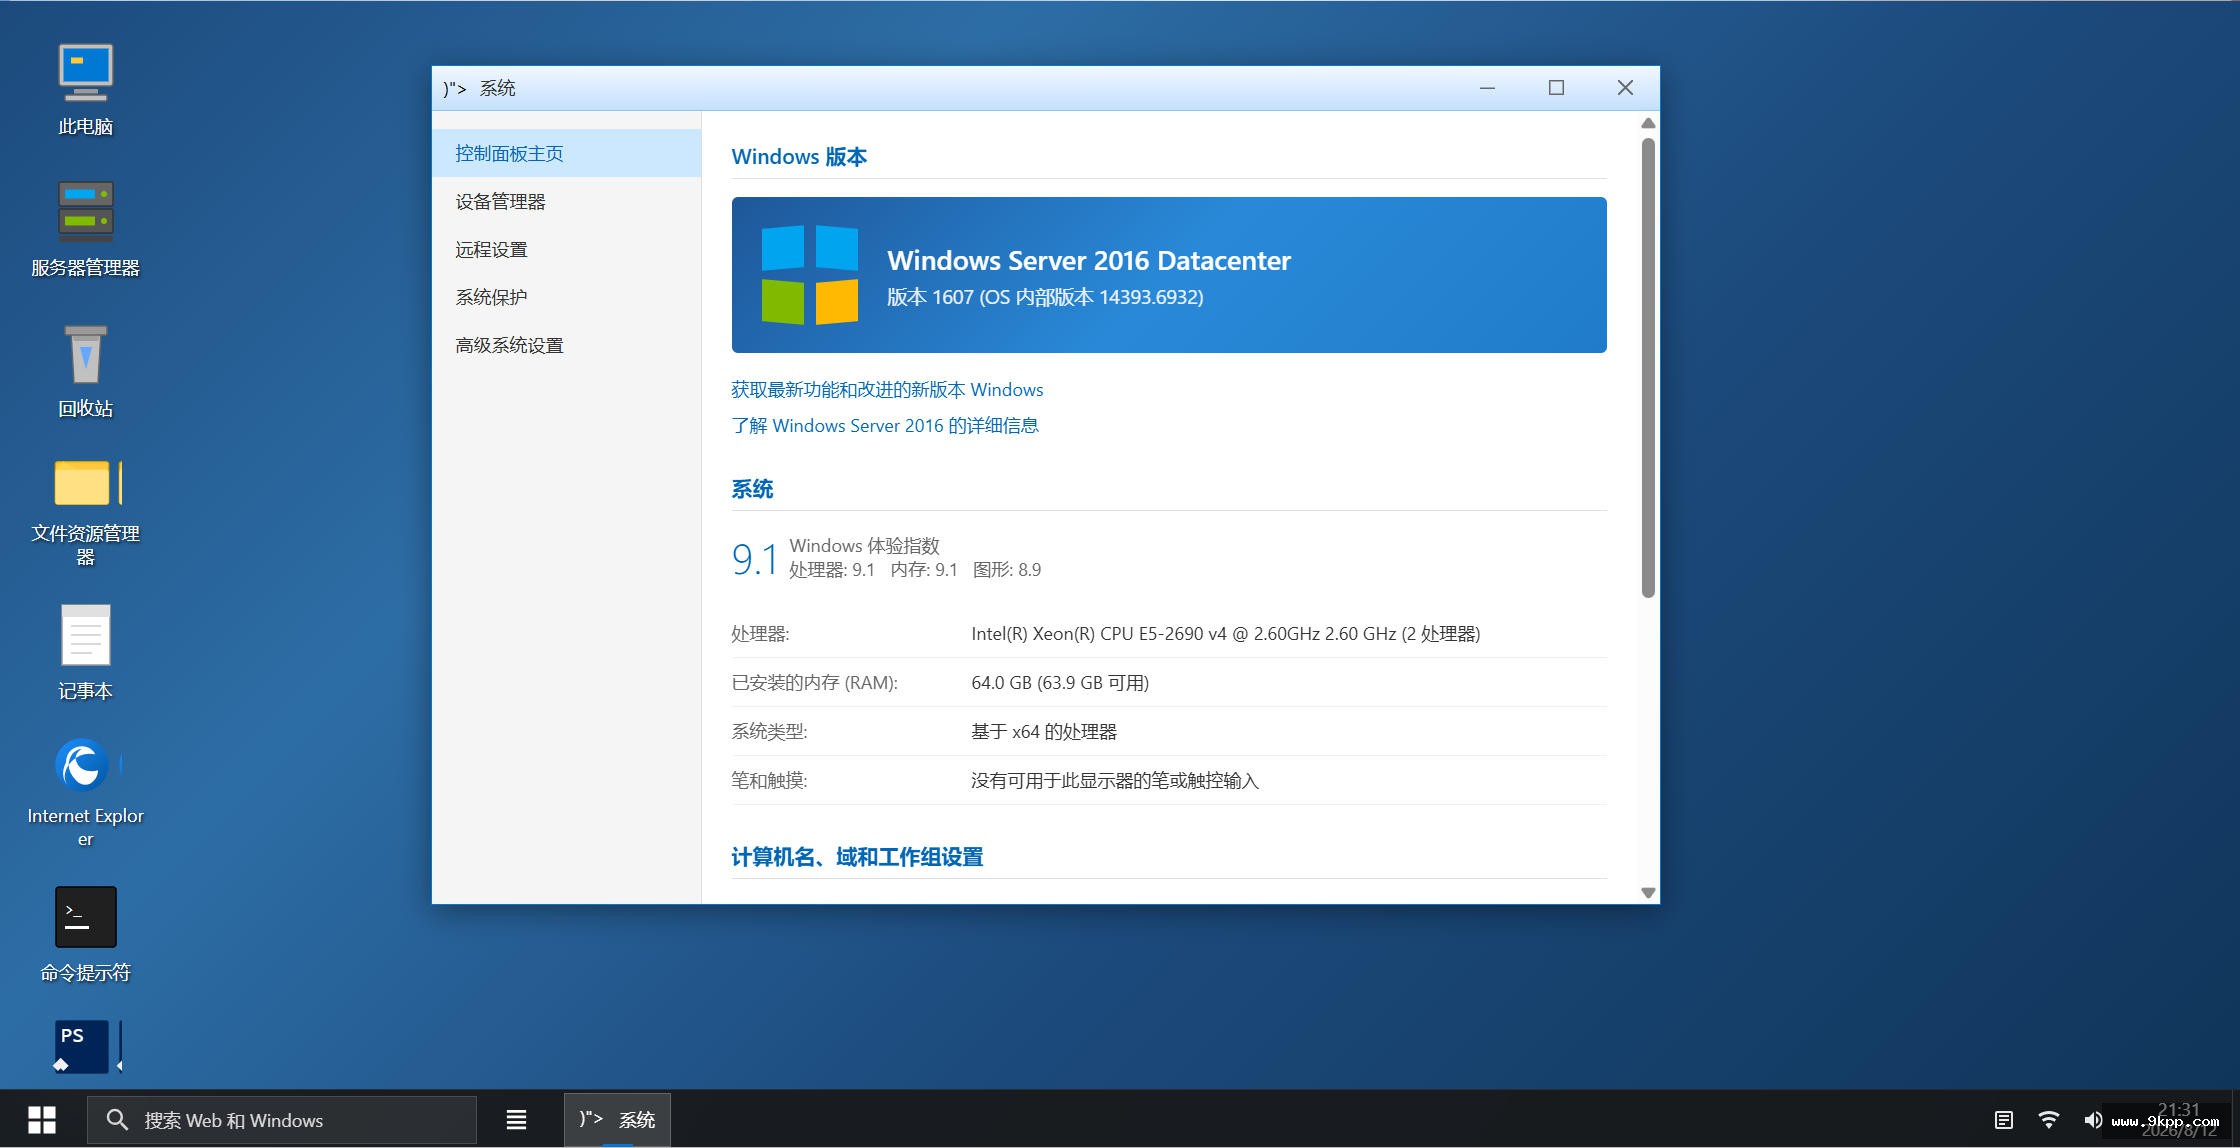Click the 基于 x64 的处理器 value

(1044, 732)
